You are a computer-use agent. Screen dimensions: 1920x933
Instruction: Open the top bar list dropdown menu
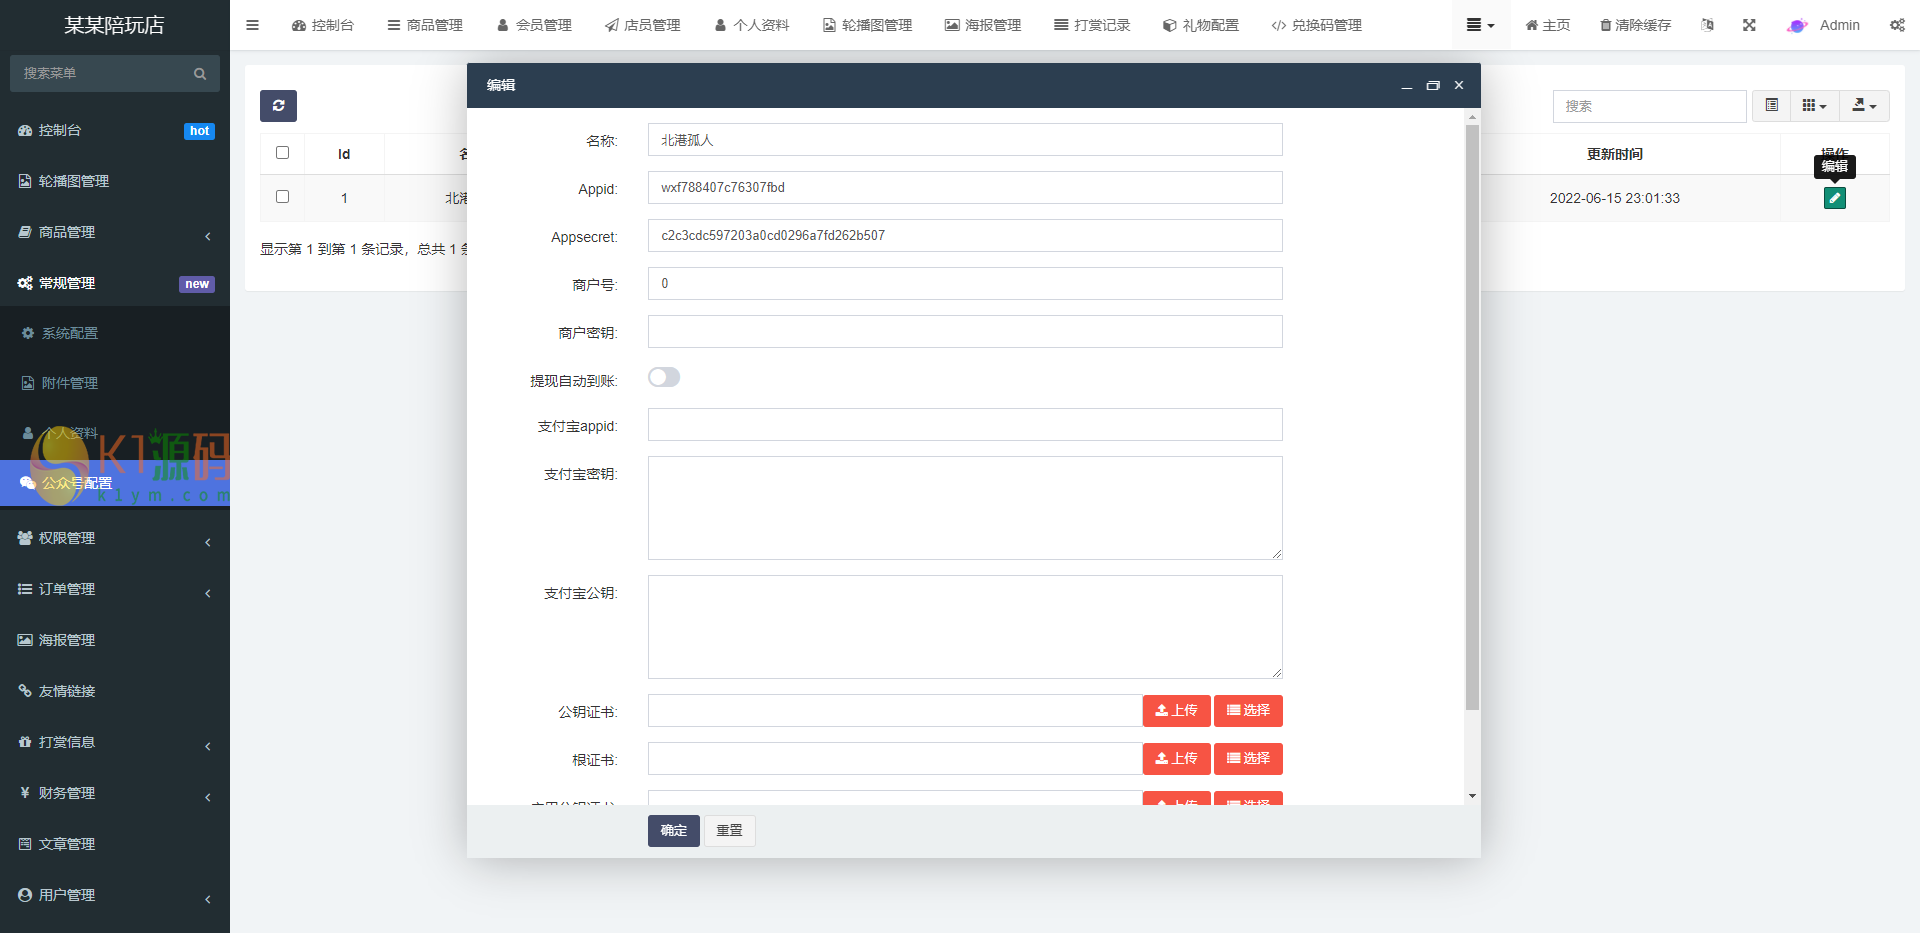click(1480, 25)
